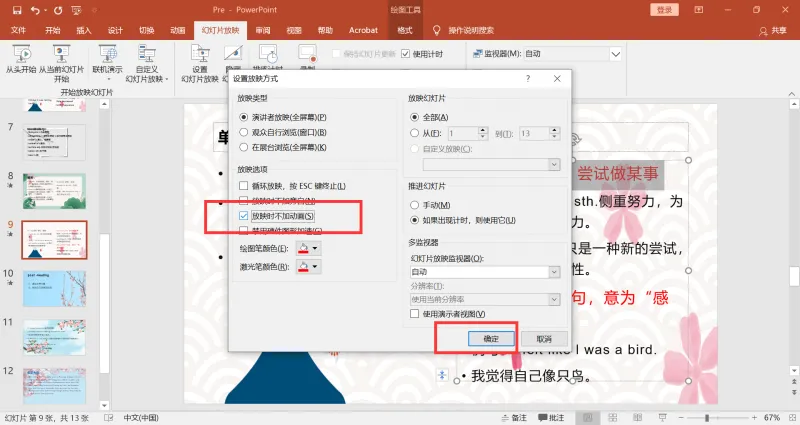Expand 幻灯片放映监视器 dropdown in dialog
The width and height of the screenshot is (800, 425).
pyautogui.click(x=554, y=272)
